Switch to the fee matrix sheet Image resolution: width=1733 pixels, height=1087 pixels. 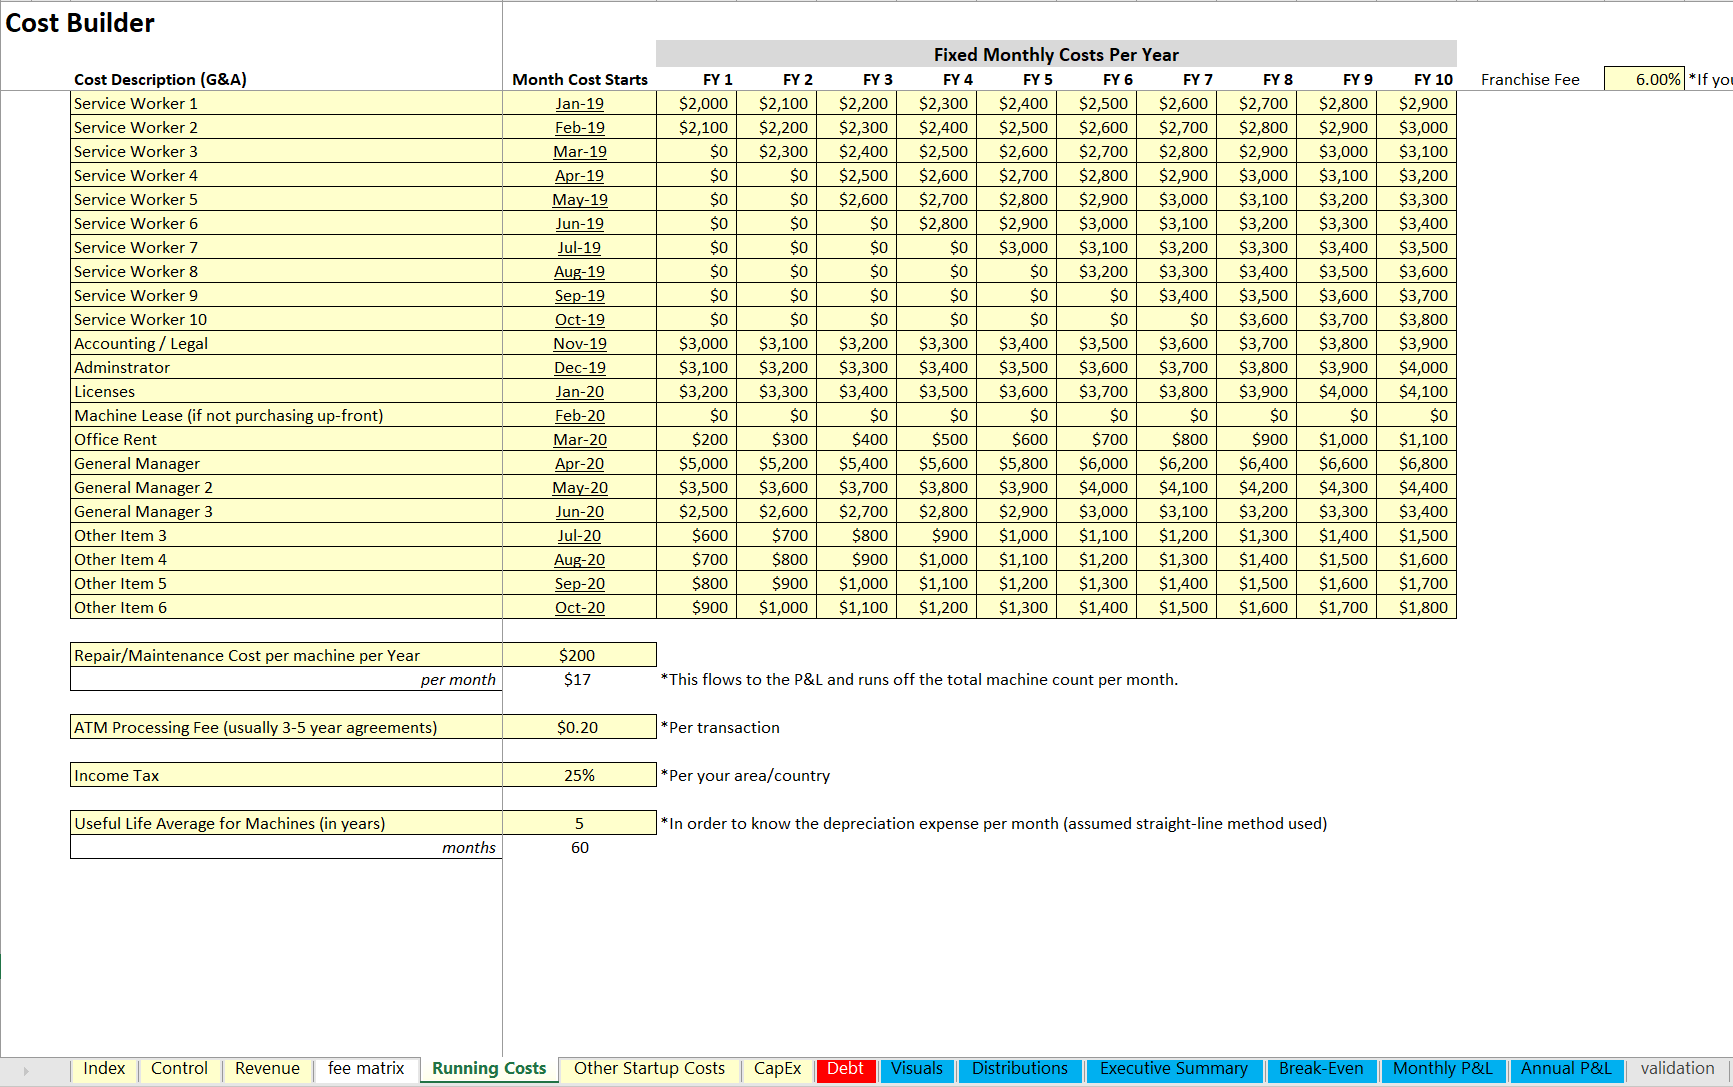click(x=365, y=1069)
